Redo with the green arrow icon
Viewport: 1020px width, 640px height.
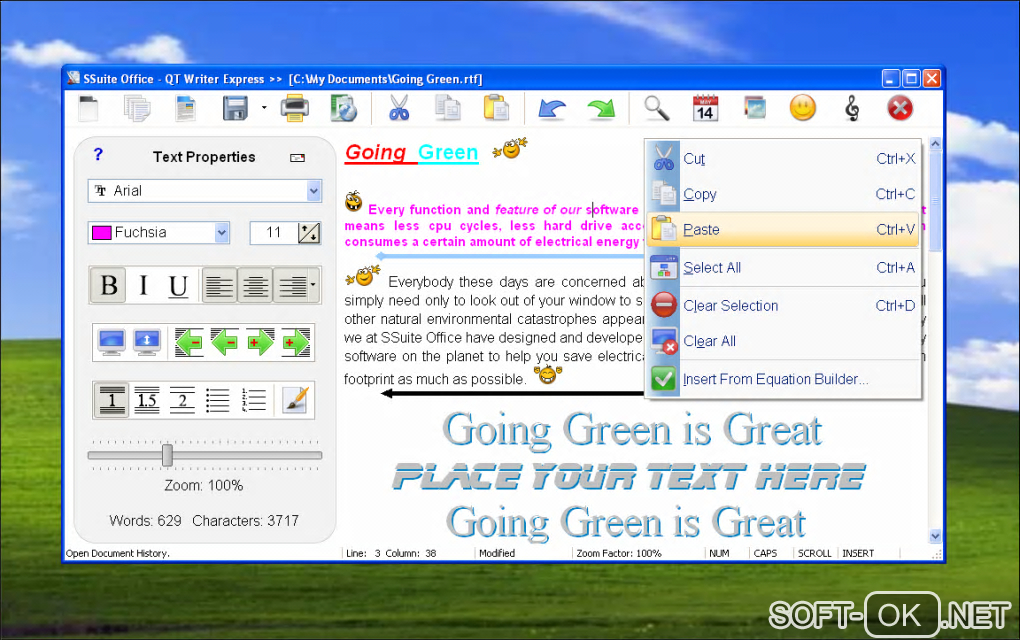click(x=601, y=109)
